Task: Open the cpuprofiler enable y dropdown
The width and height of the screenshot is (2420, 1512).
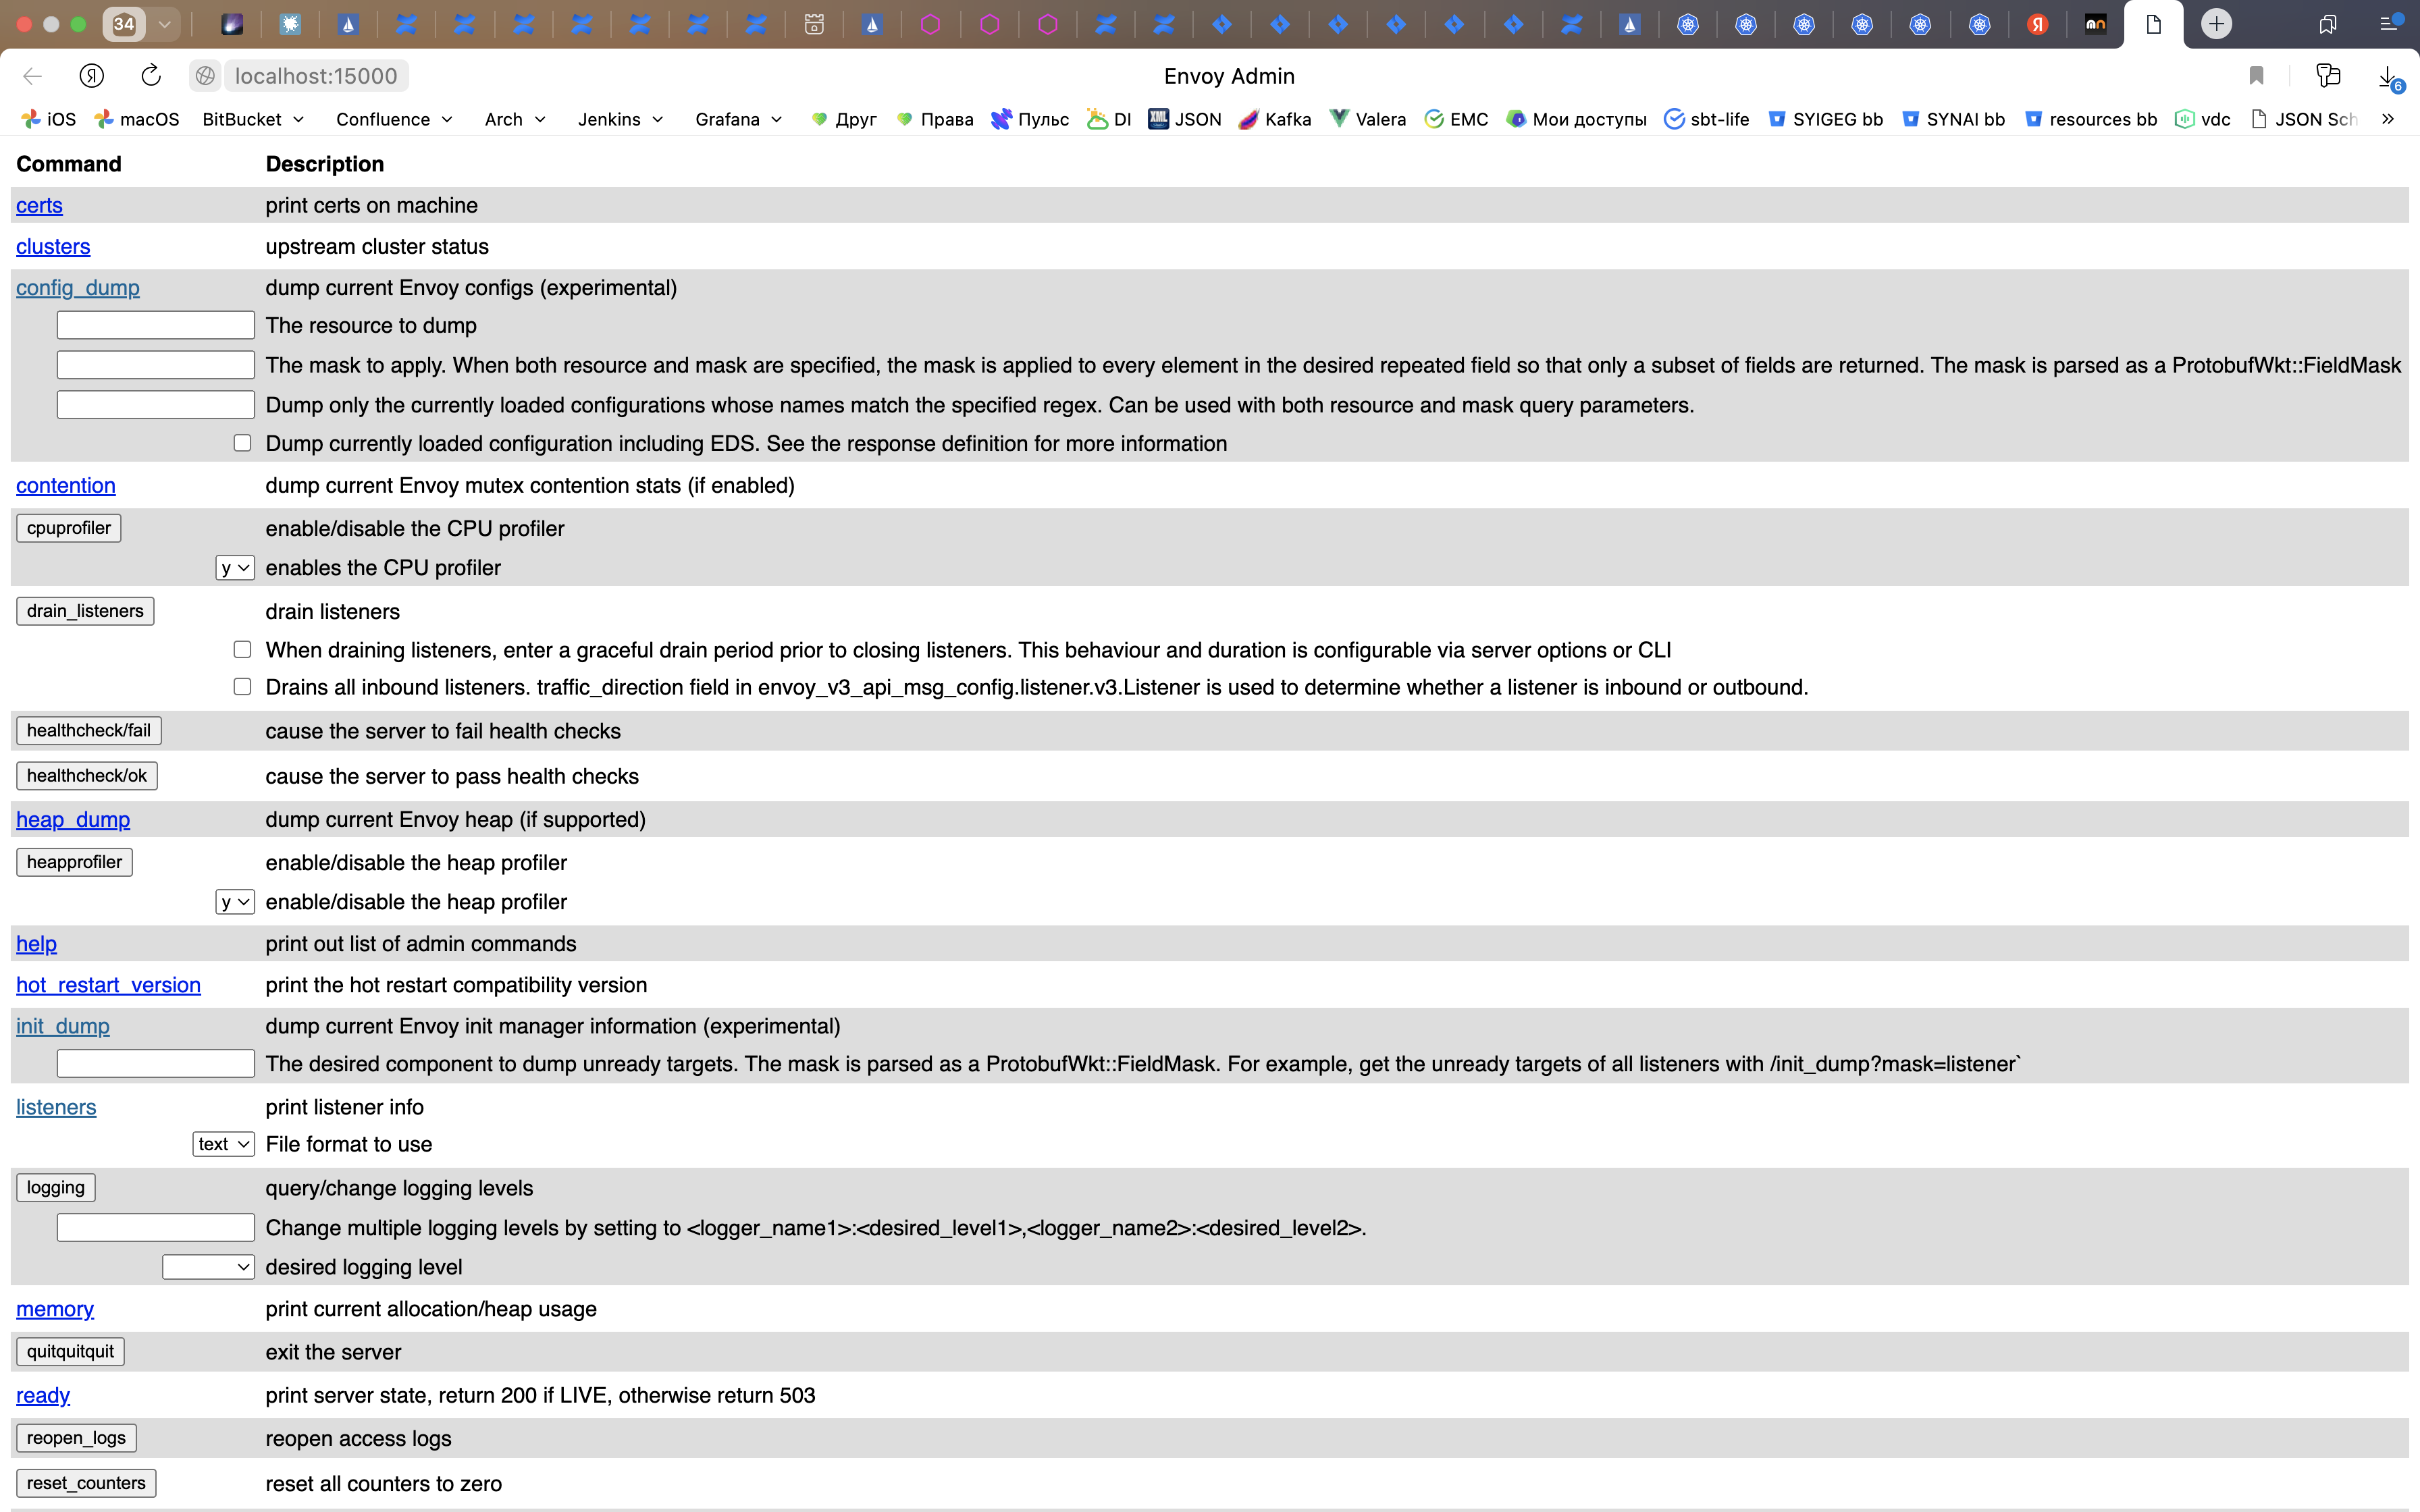Action: [235, 568]
